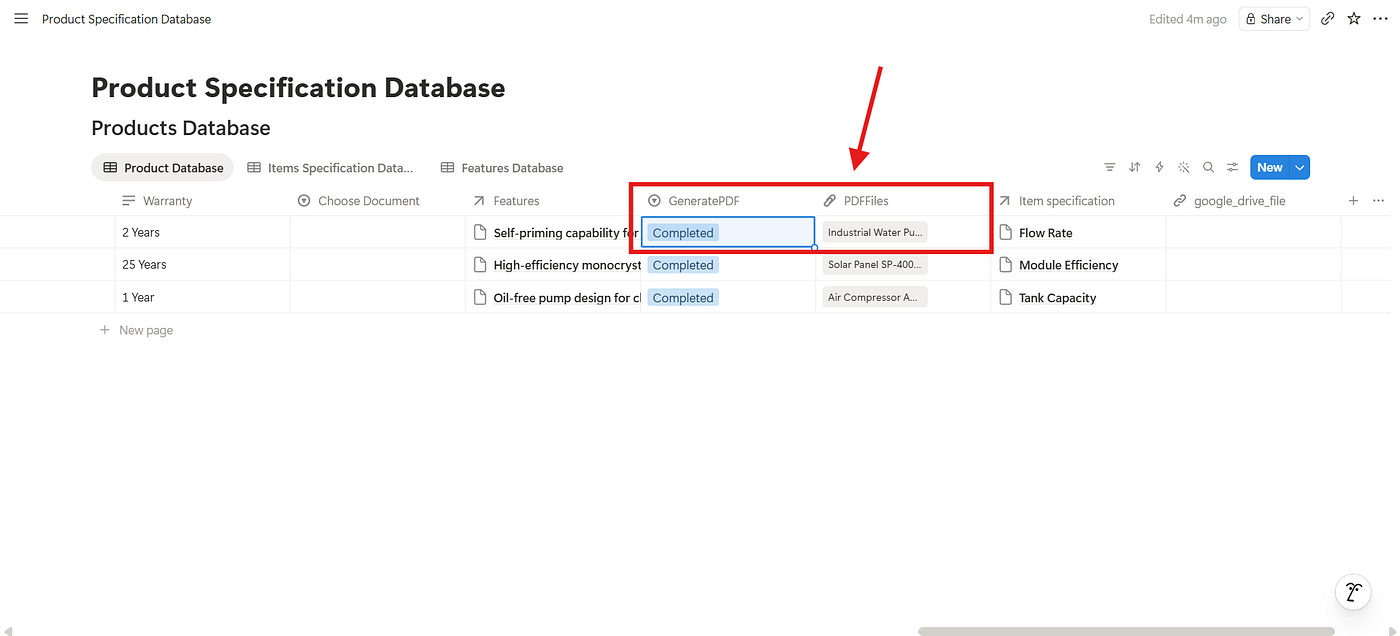Click the blue New button

pos(1270,167)
